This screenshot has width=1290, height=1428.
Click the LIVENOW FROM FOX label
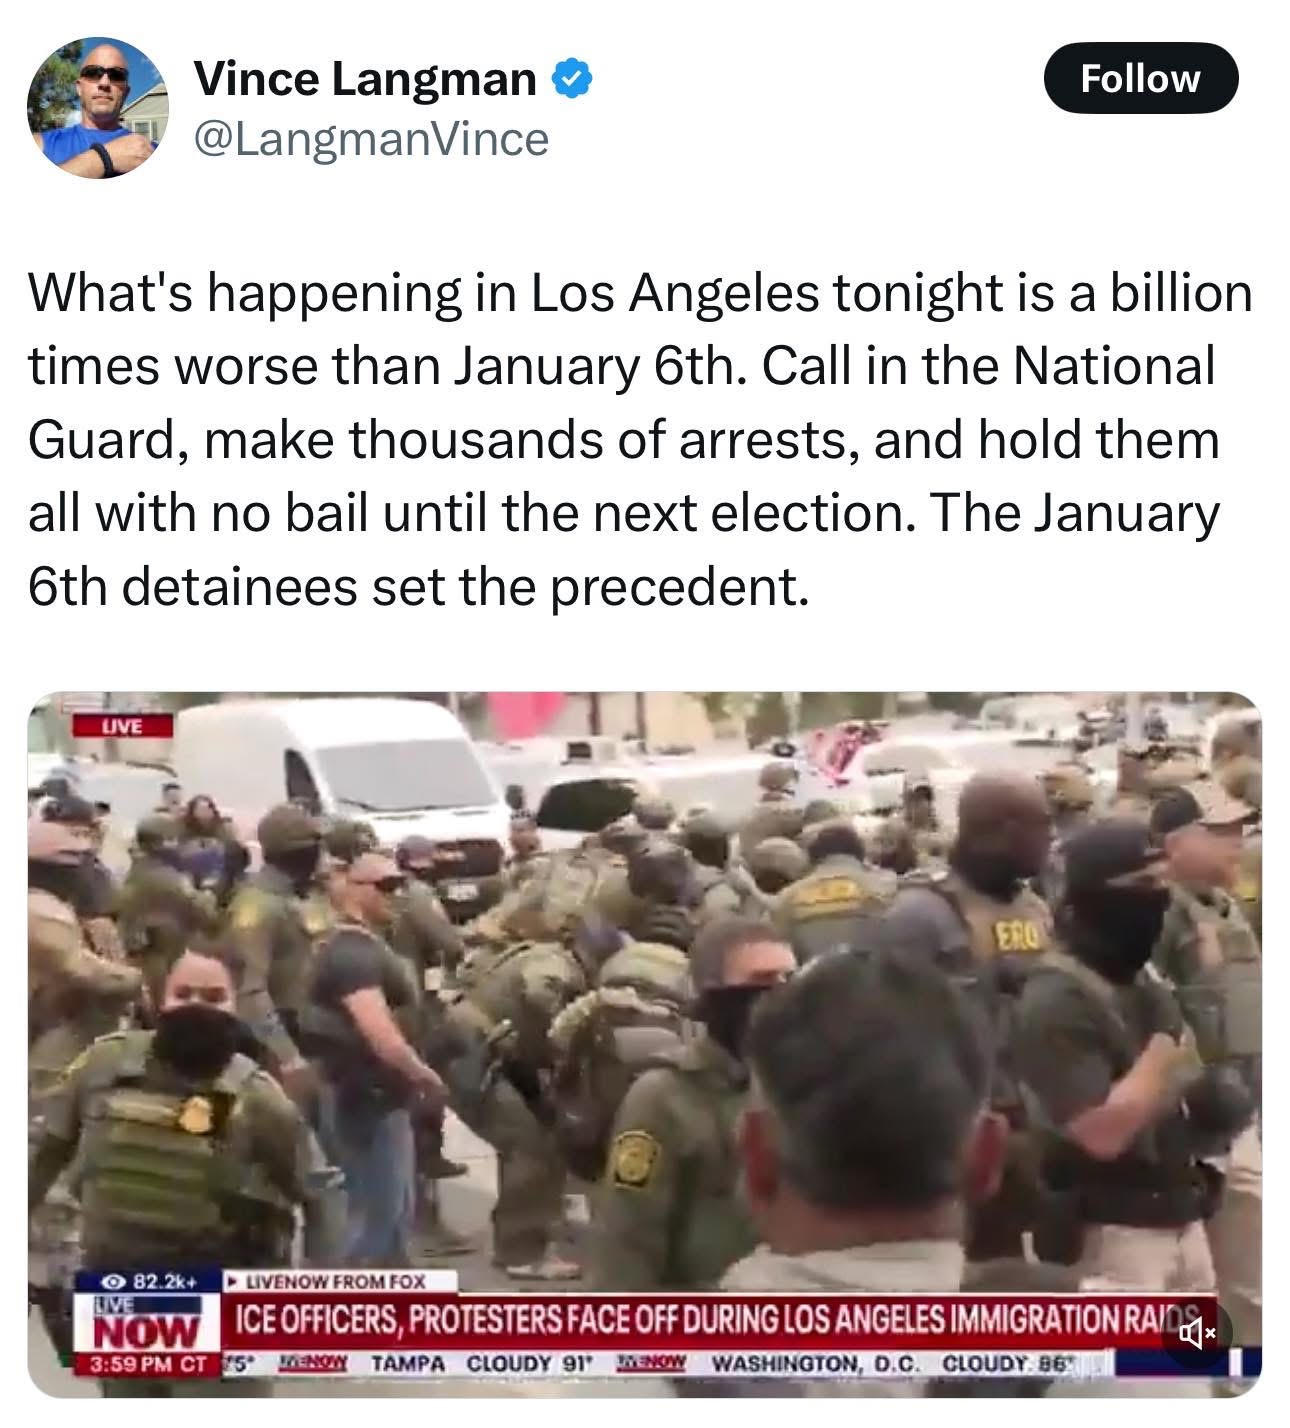coord(338,1281)
